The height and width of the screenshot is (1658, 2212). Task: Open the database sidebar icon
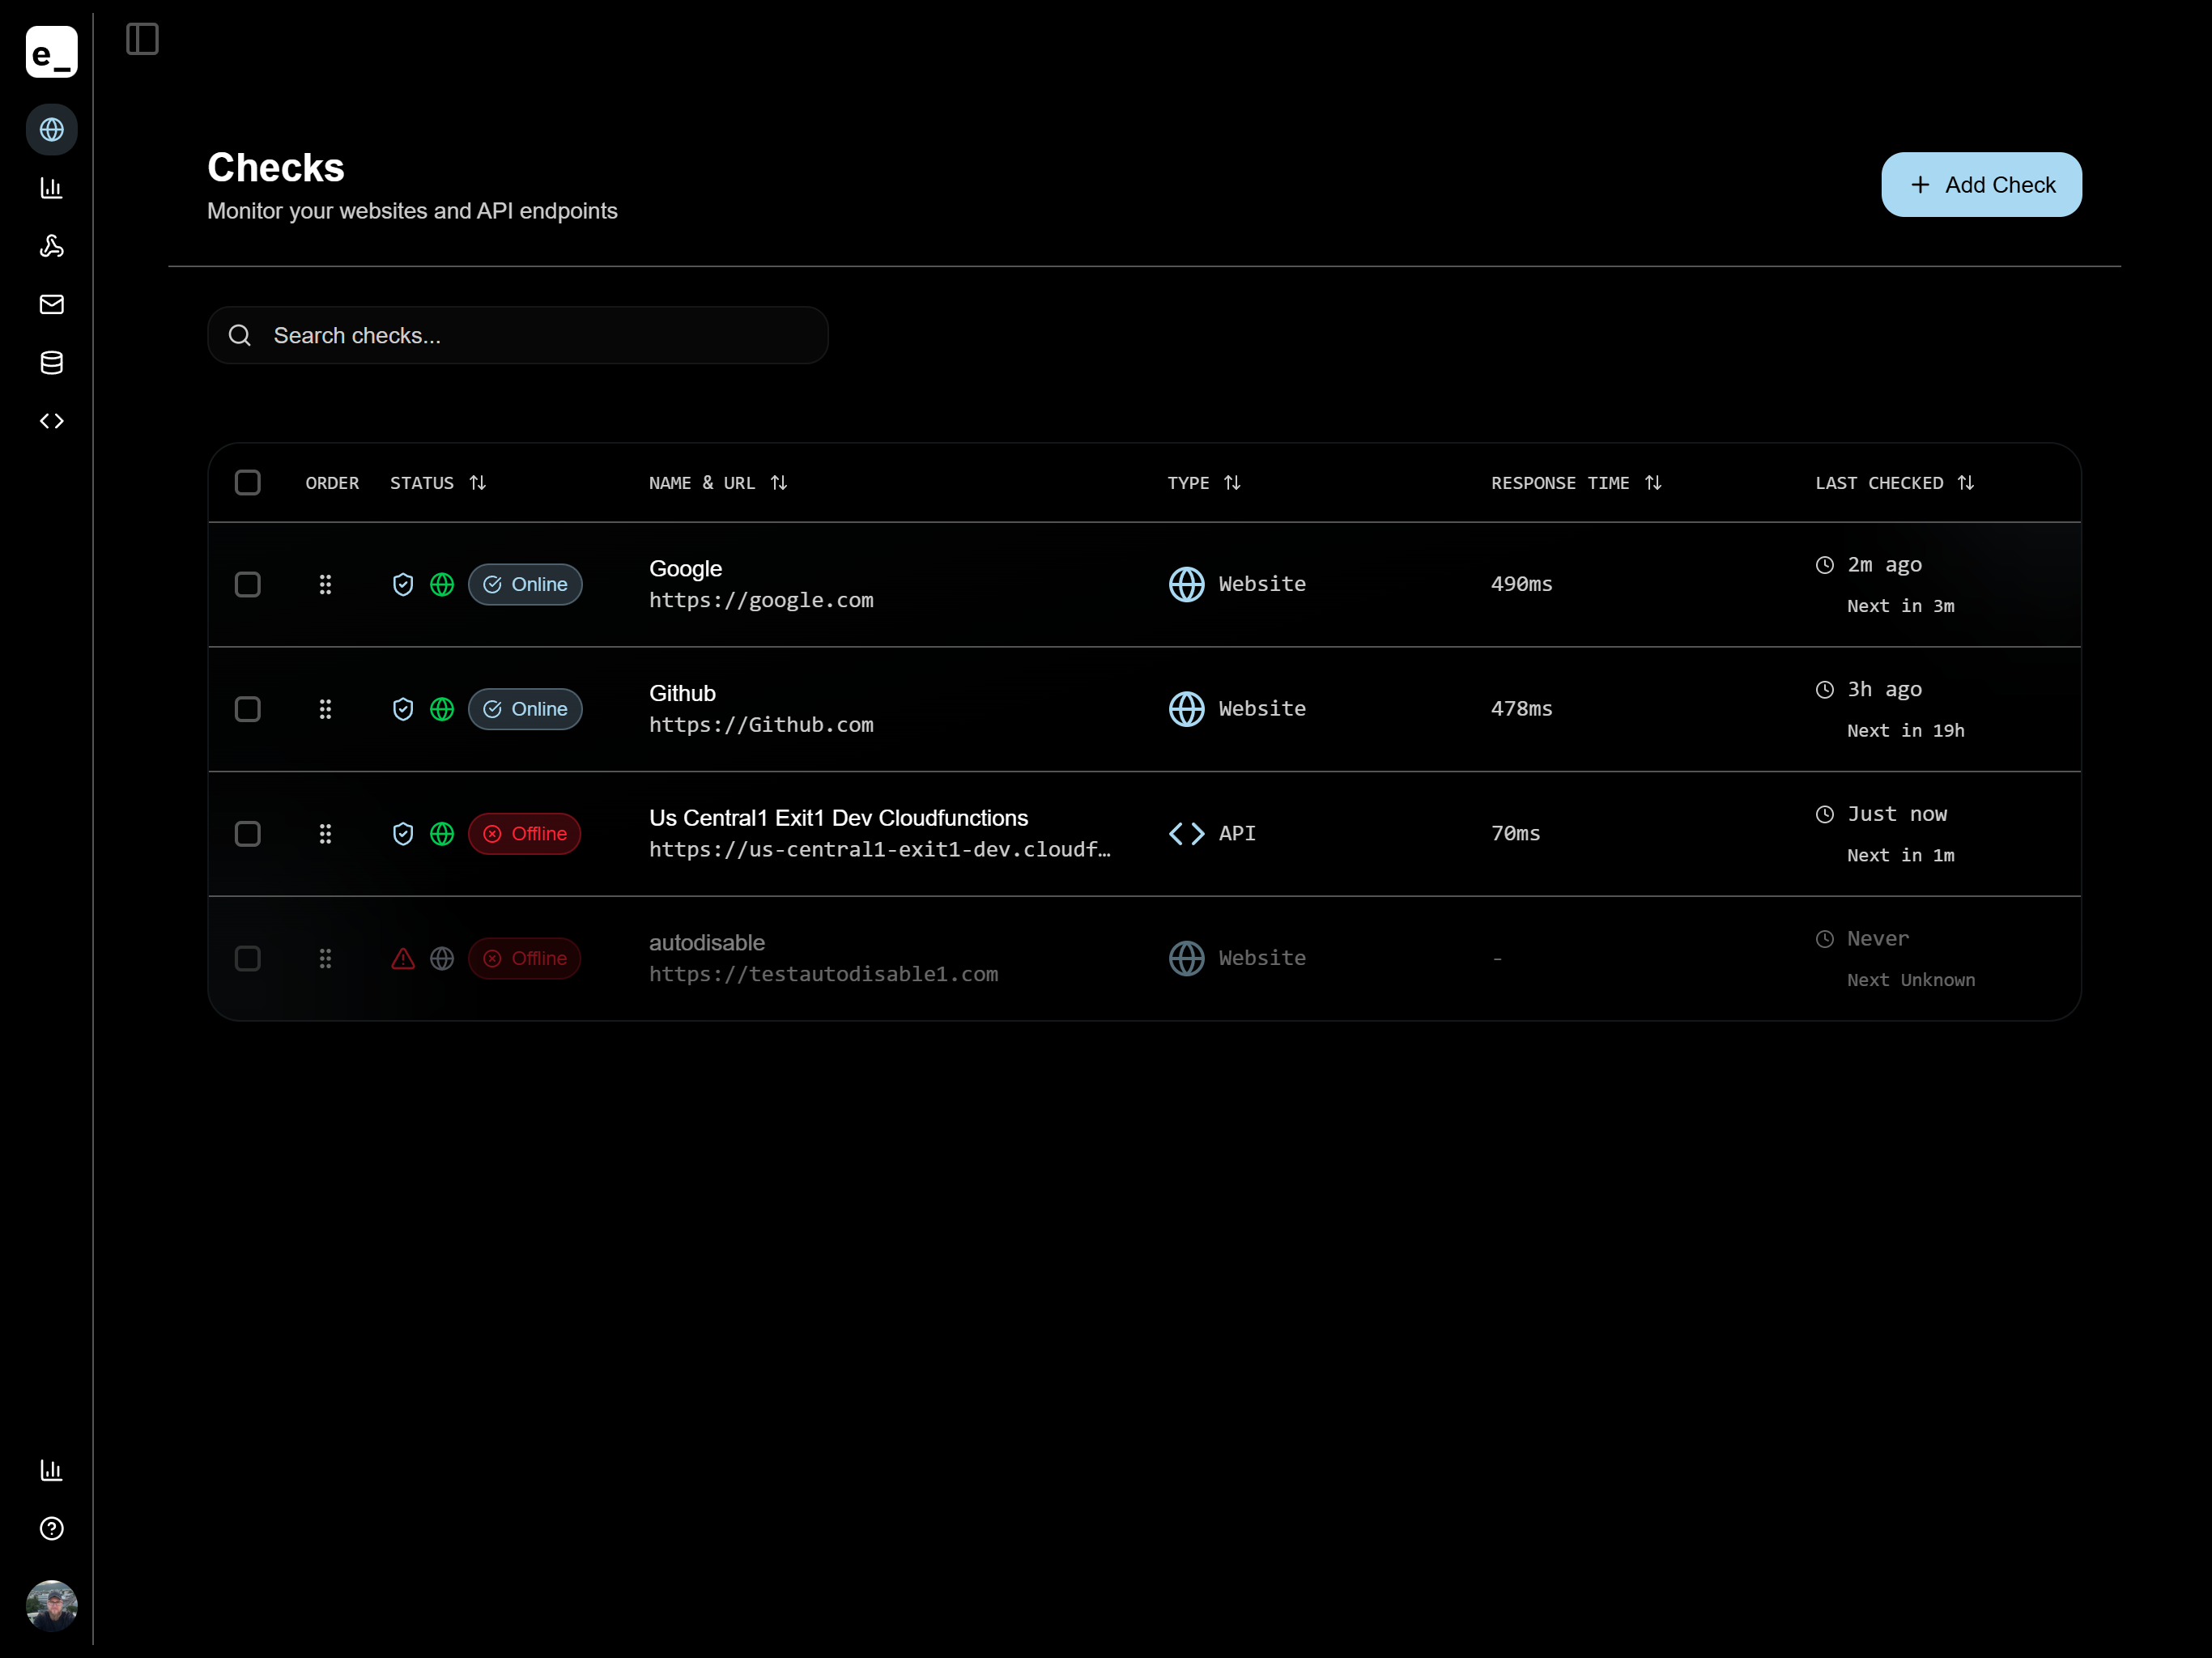click(x=51, y=363)
